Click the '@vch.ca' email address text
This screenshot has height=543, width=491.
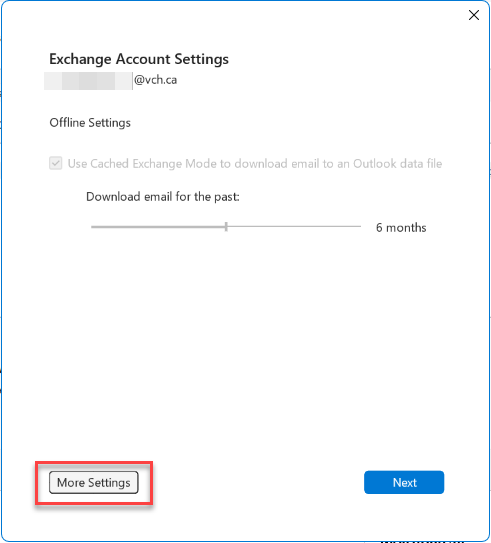(x=155, y=80)
